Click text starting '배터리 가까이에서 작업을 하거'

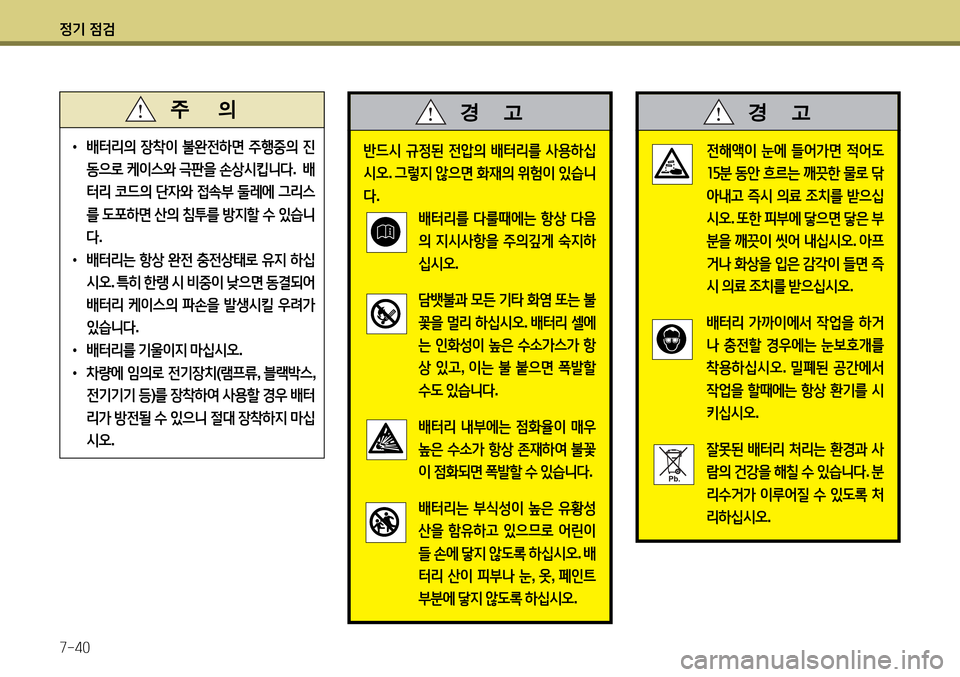pyautogui.click(x=795, y=368)
